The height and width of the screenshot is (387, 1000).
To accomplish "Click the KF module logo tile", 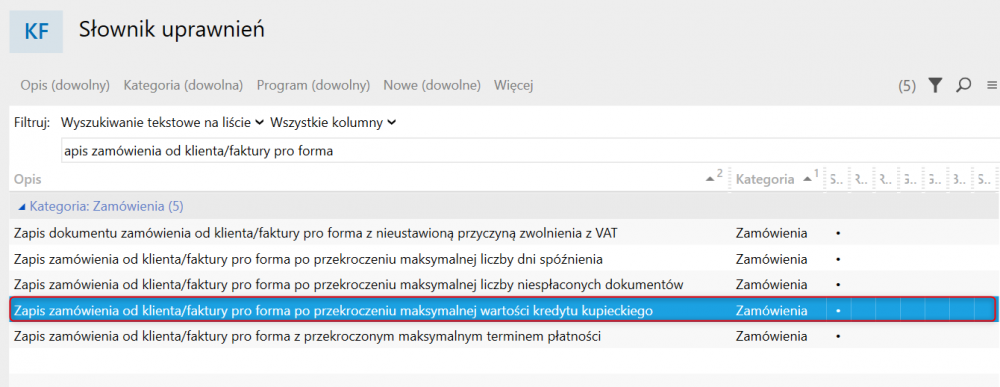I will tap(36, 31).
